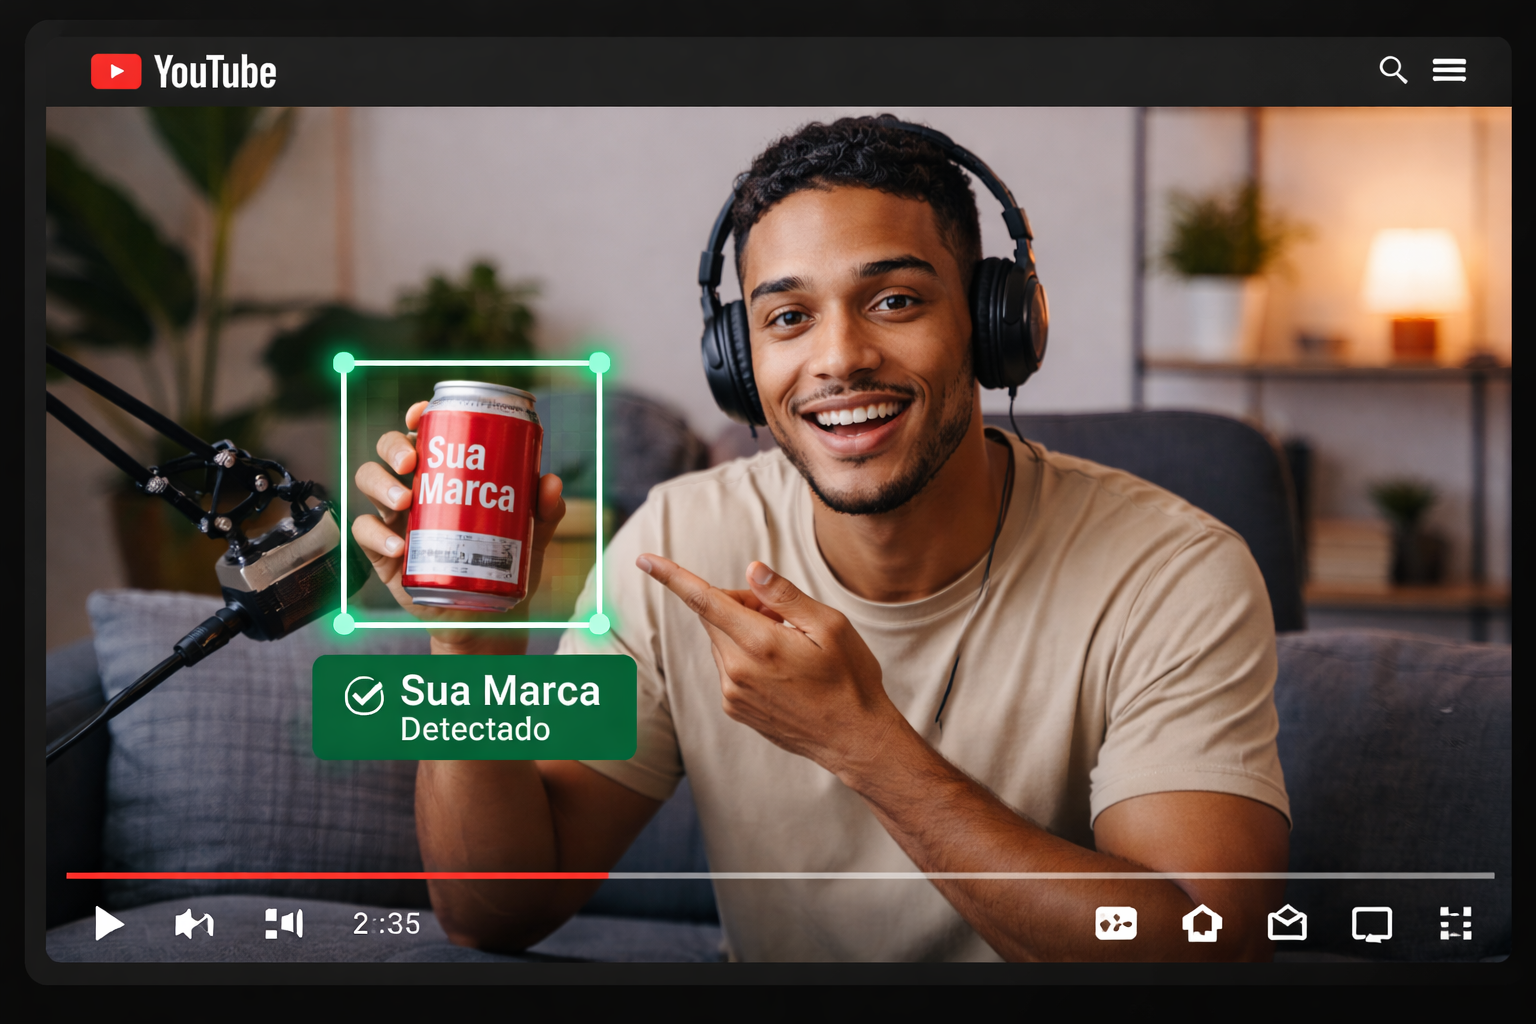The width and height of the screenshot is (1536, 1024).
Task: Click the top-left green bounding box handle
Action: pos(344,362)
